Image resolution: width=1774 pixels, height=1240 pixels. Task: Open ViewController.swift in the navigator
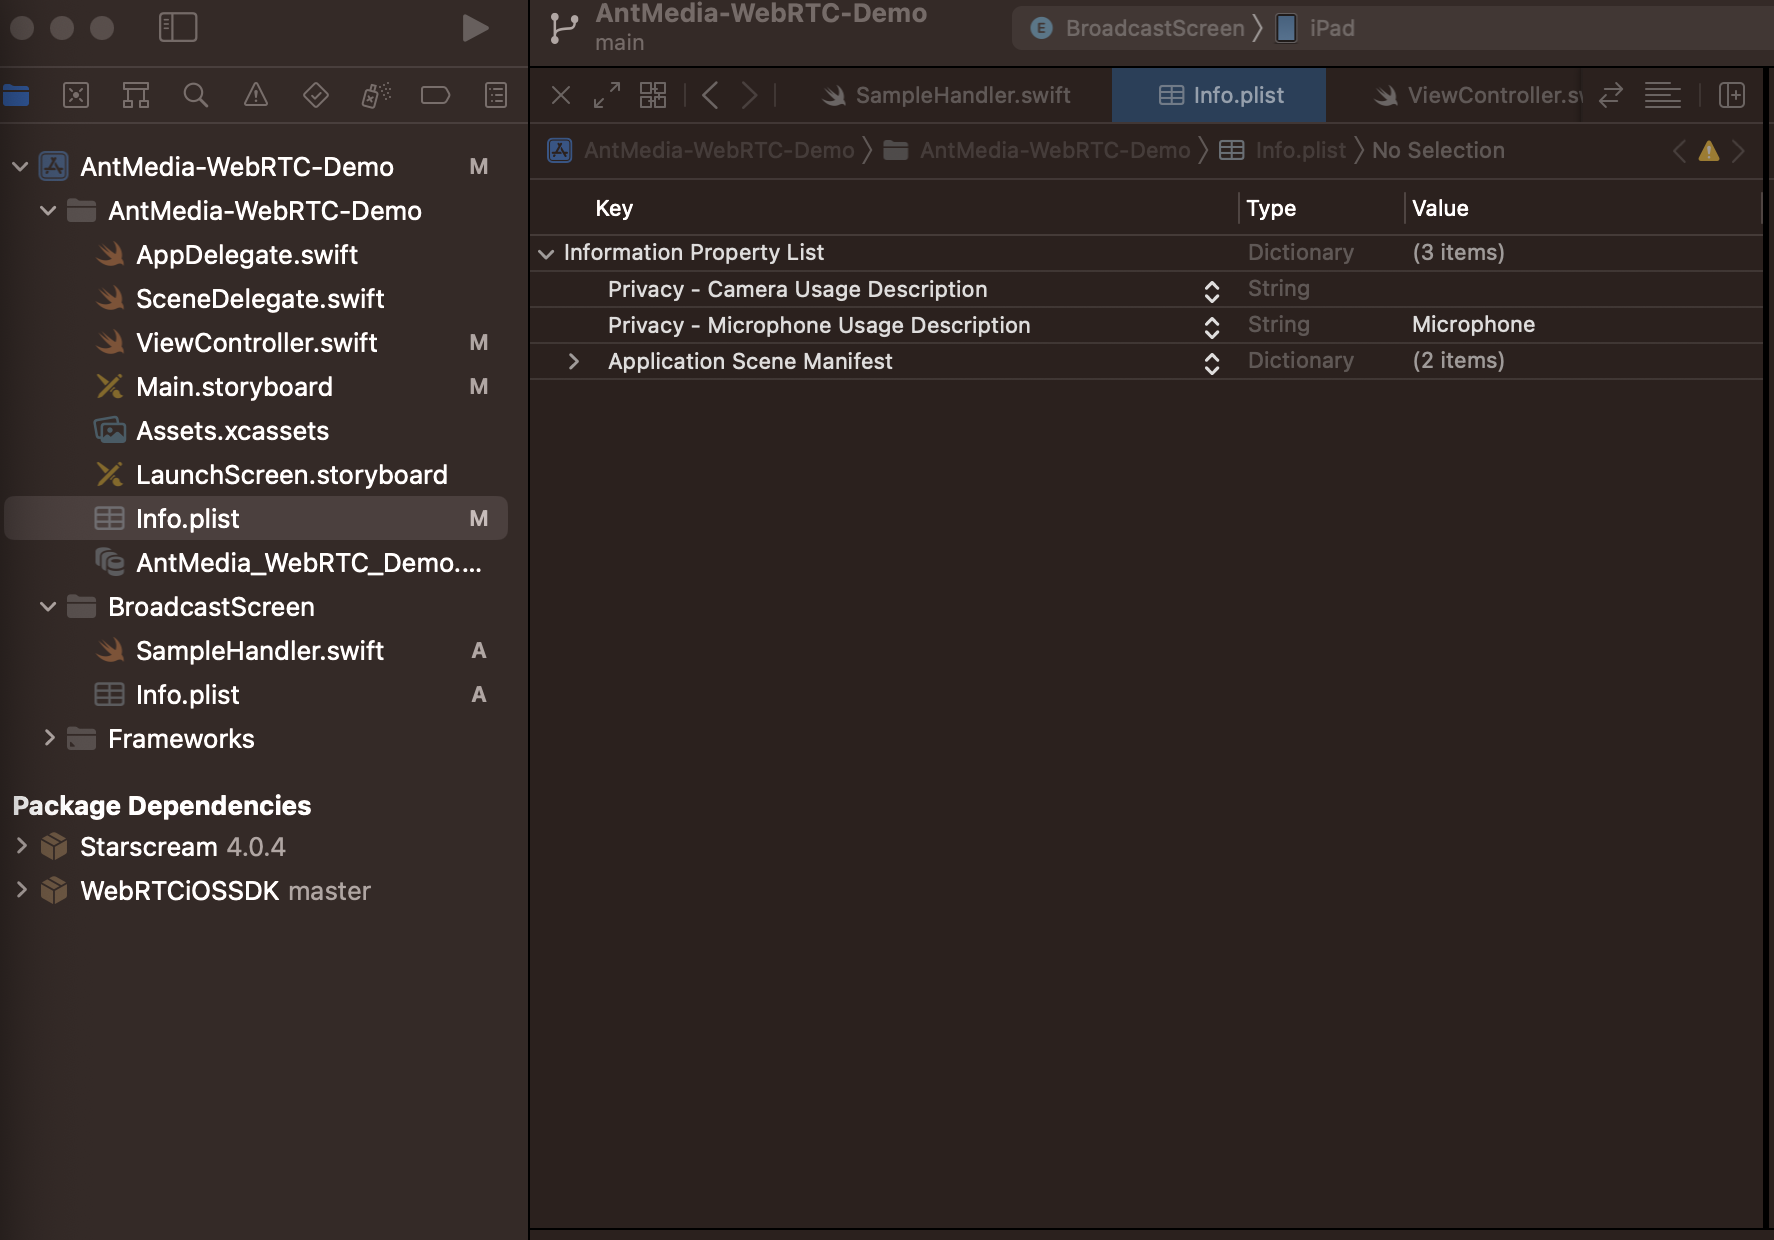tap(256, 342)
